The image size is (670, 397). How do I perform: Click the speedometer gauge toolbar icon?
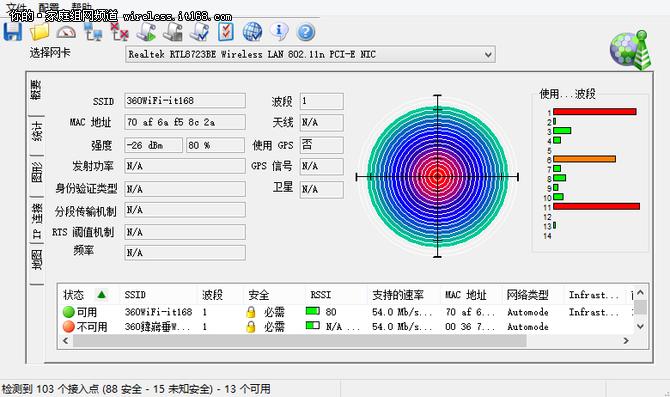point(66,32)
